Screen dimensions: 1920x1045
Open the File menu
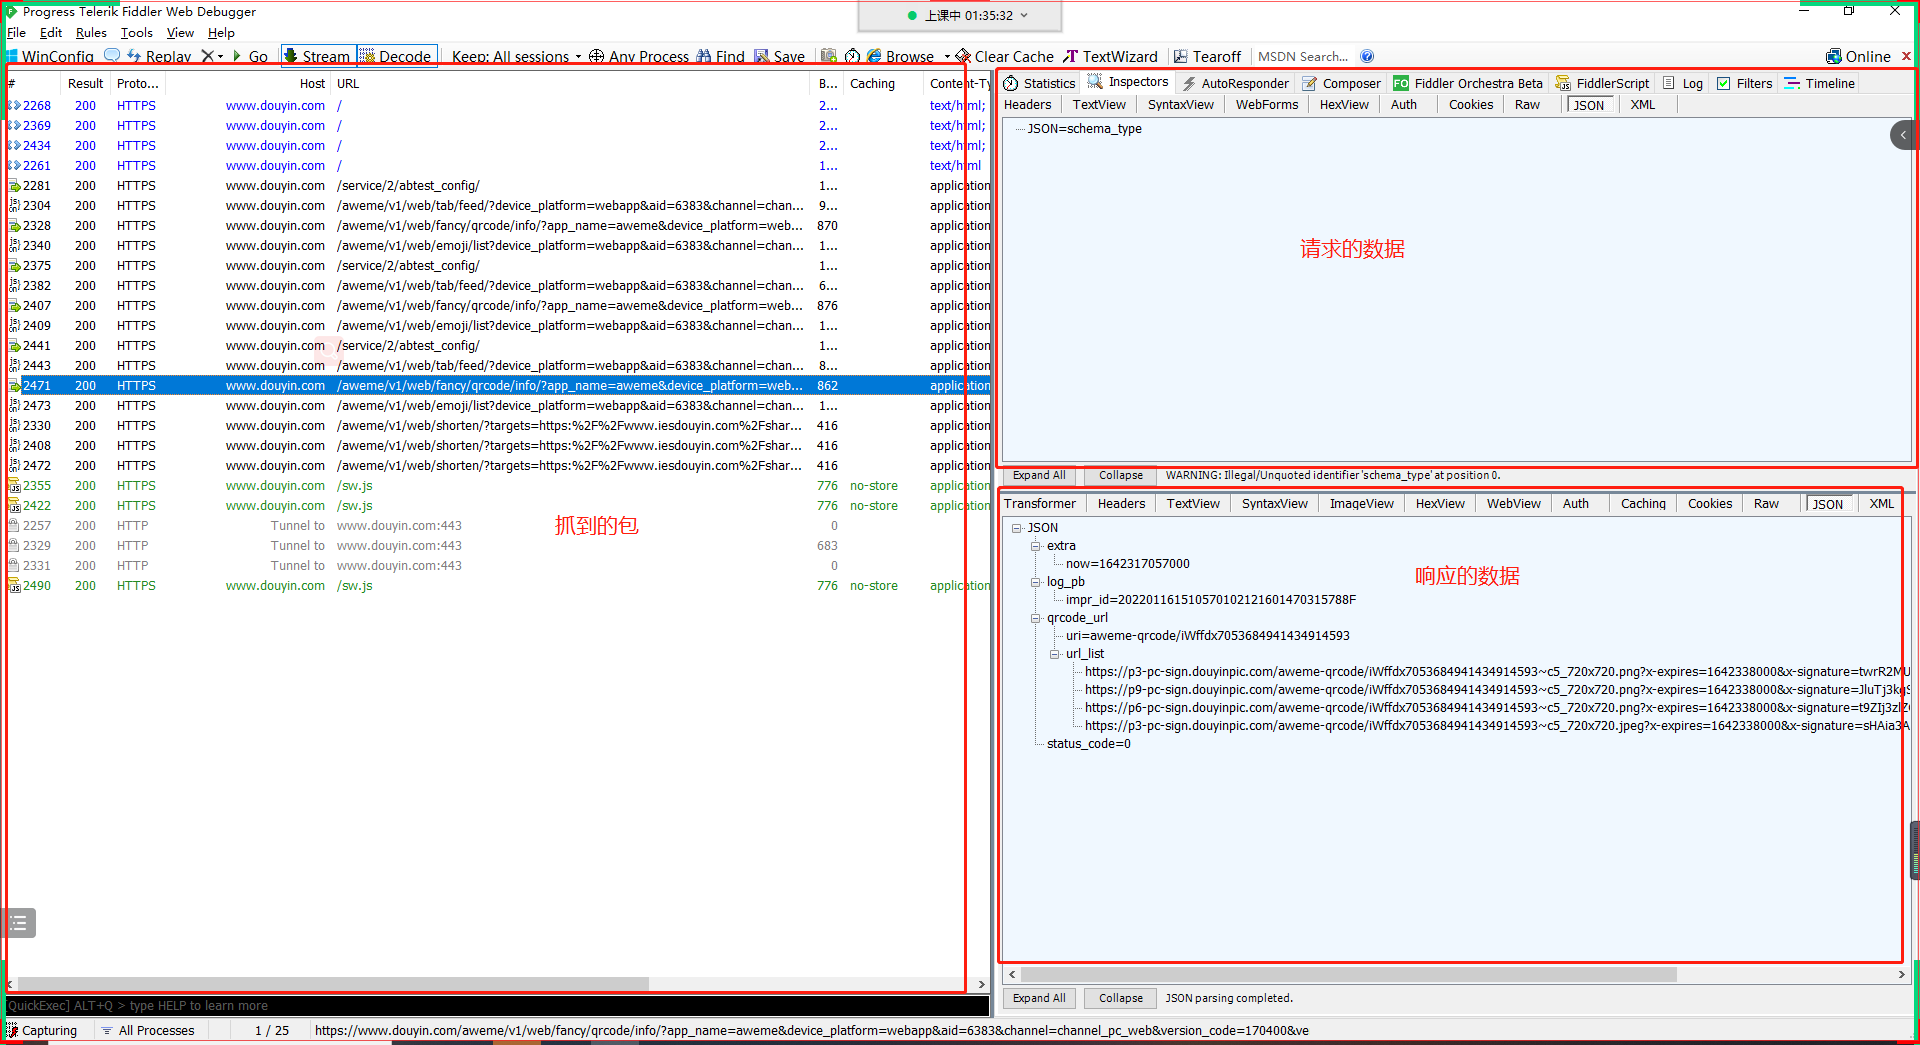16,33
